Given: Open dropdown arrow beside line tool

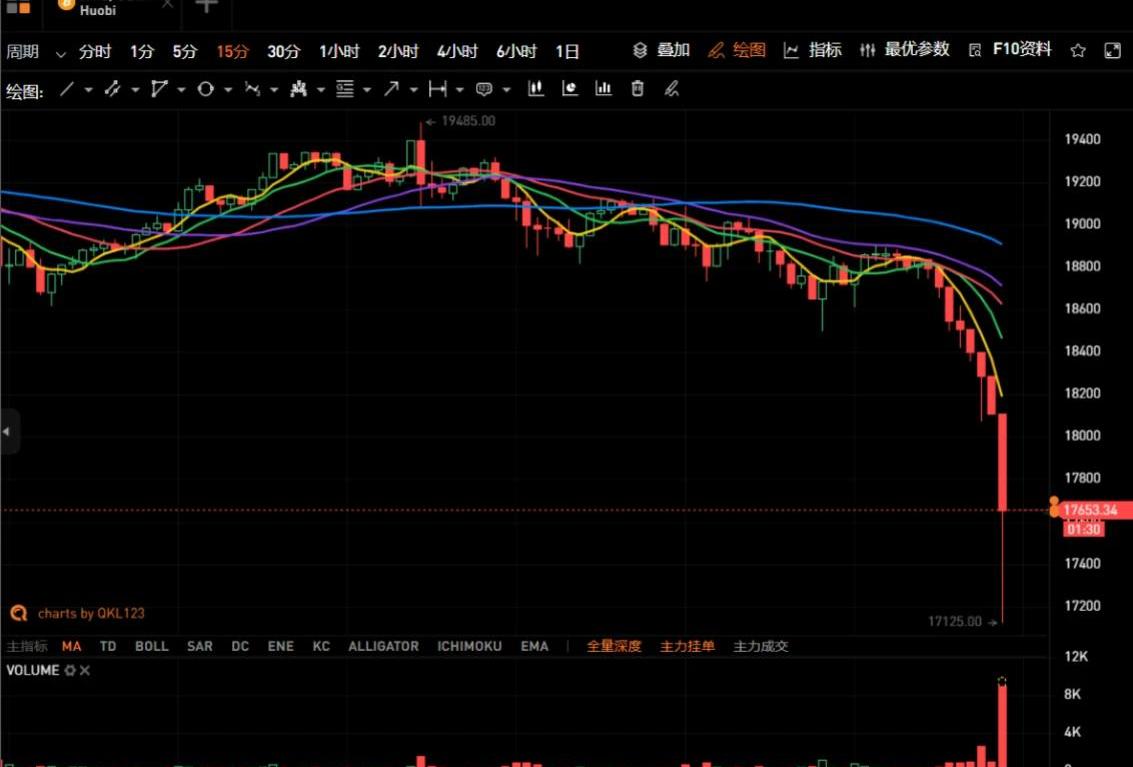Looking at the screenshot, I should click(x=88, y=90).
